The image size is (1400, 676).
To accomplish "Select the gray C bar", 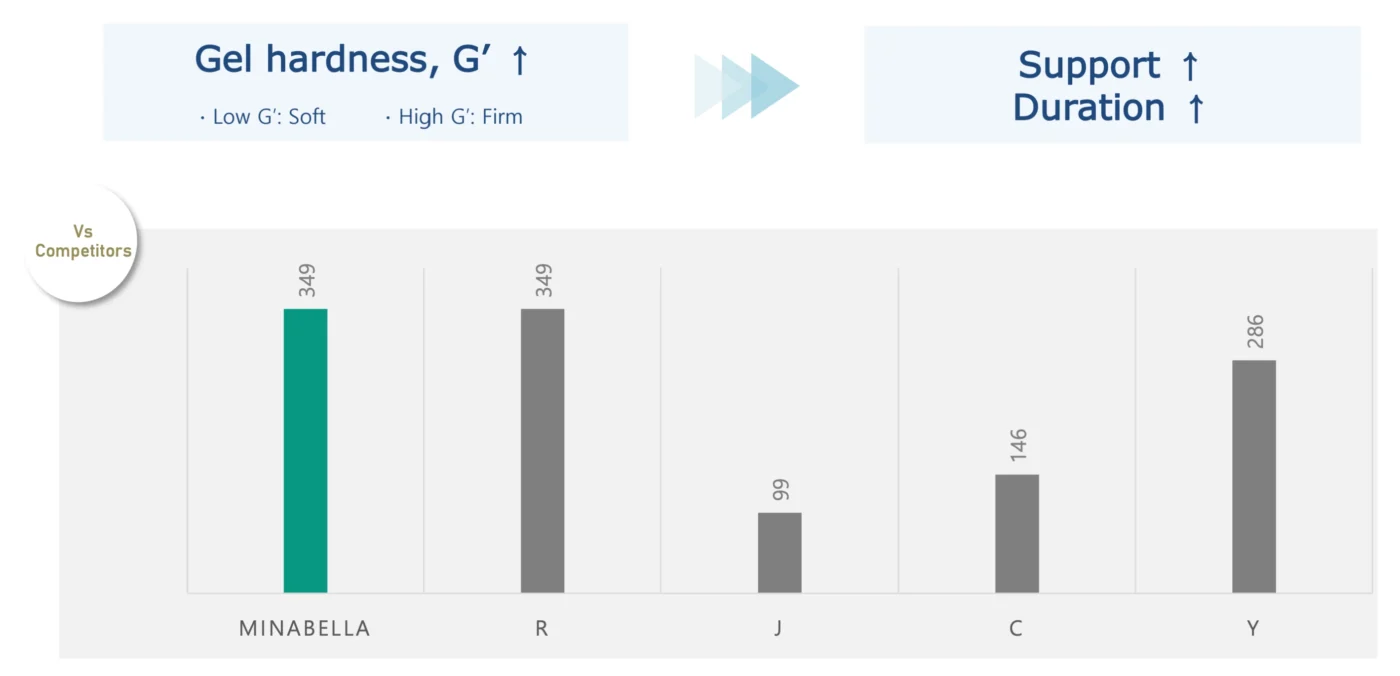I will coord(1016,533).
